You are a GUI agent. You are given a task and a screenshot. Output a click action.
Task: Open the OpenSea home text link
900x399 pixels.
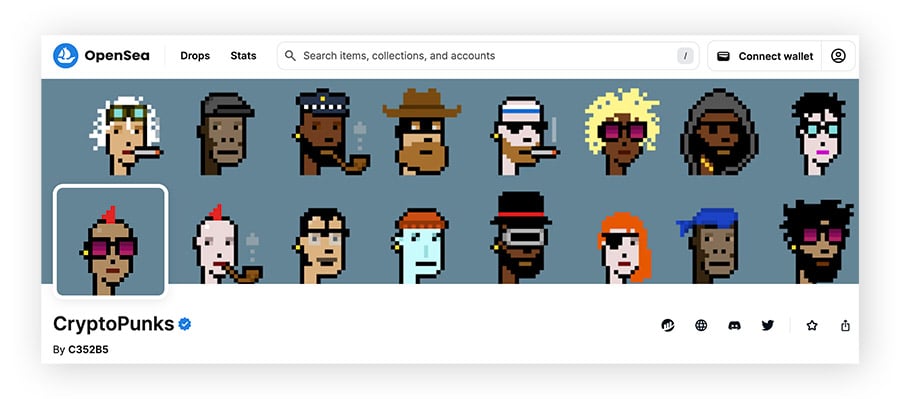pos(117,56)
